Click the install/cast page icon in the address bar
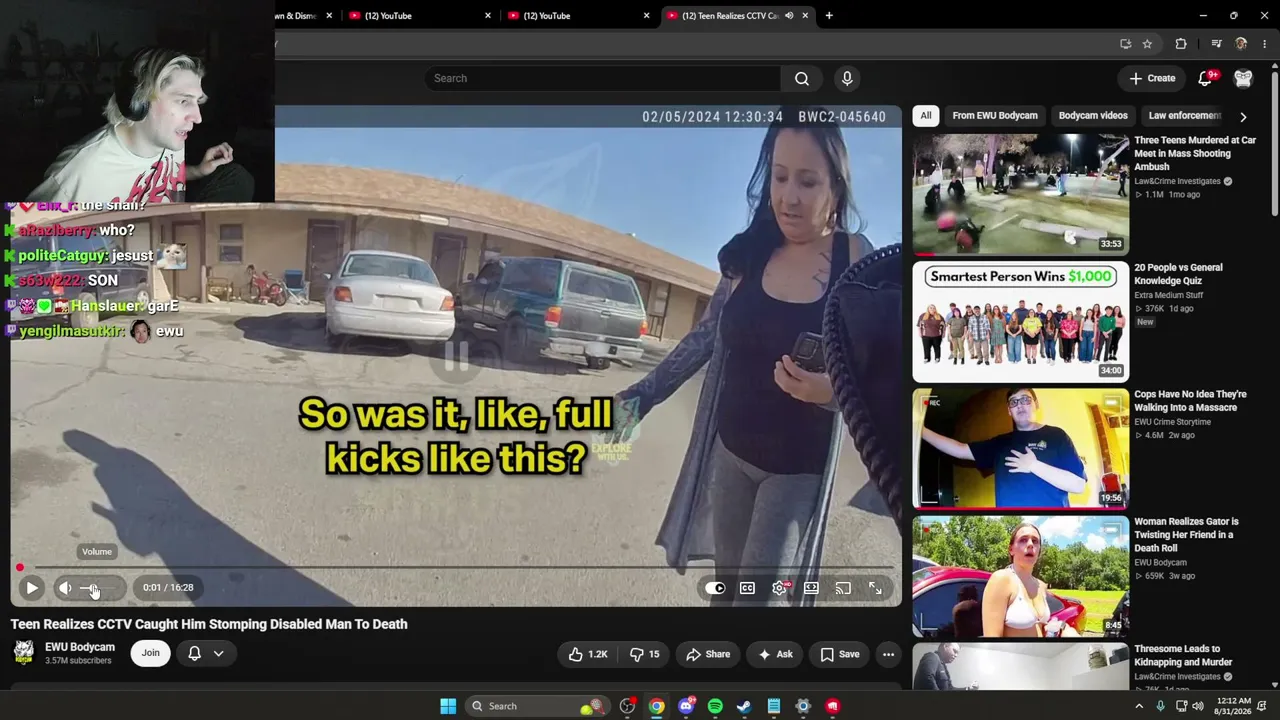1280x720 pixels. (1126, 44)
